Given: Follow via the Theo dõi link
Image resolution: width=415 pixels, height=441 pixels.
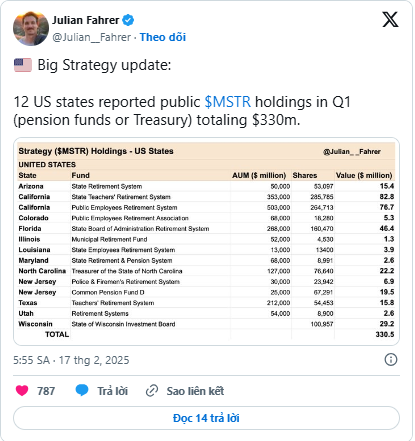Looking at the screenshot, I should pyautogui.click(x=163, y=37).
